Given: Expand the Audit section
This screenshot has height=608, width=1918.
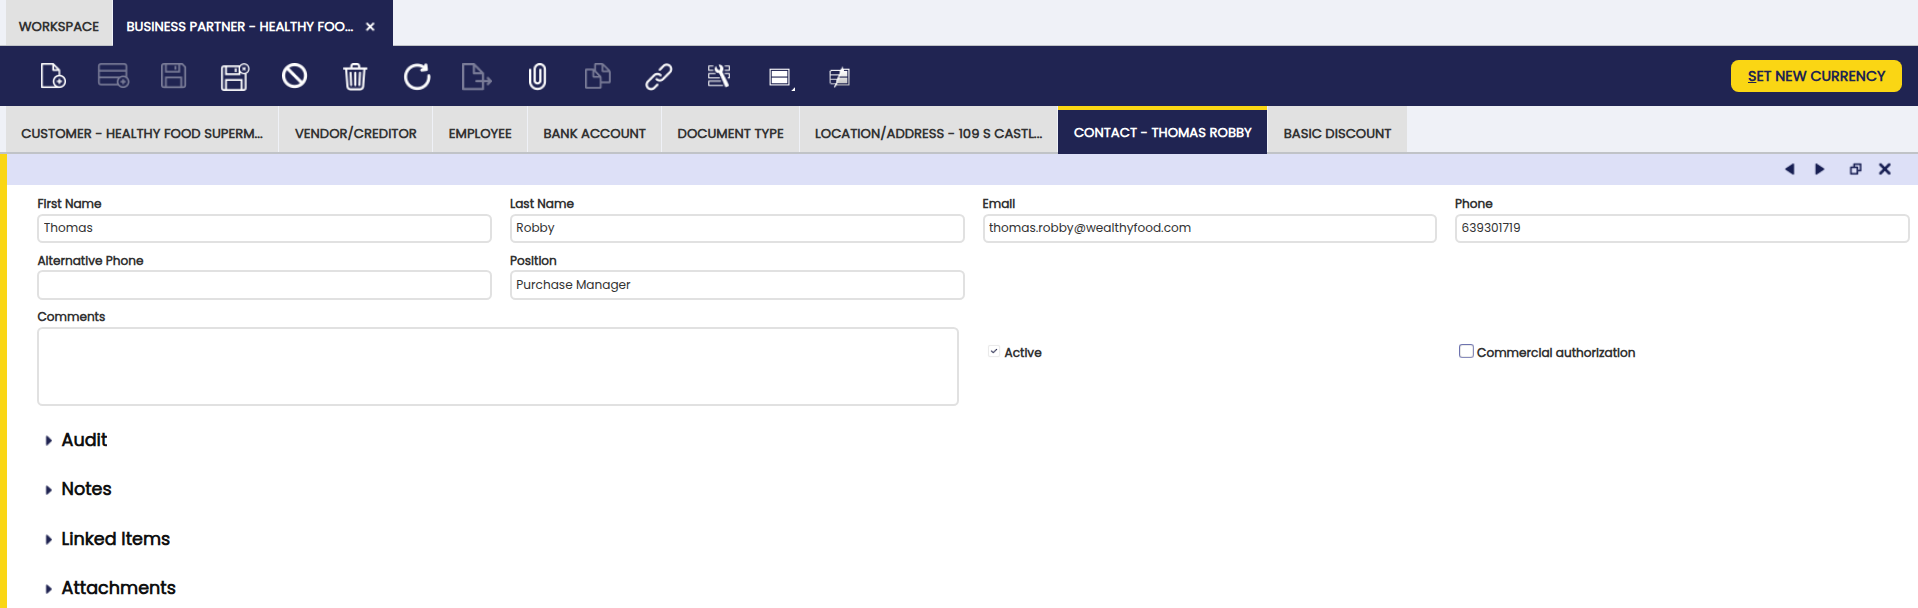Looking at the screenshot, I should click(x=83, y=440).
